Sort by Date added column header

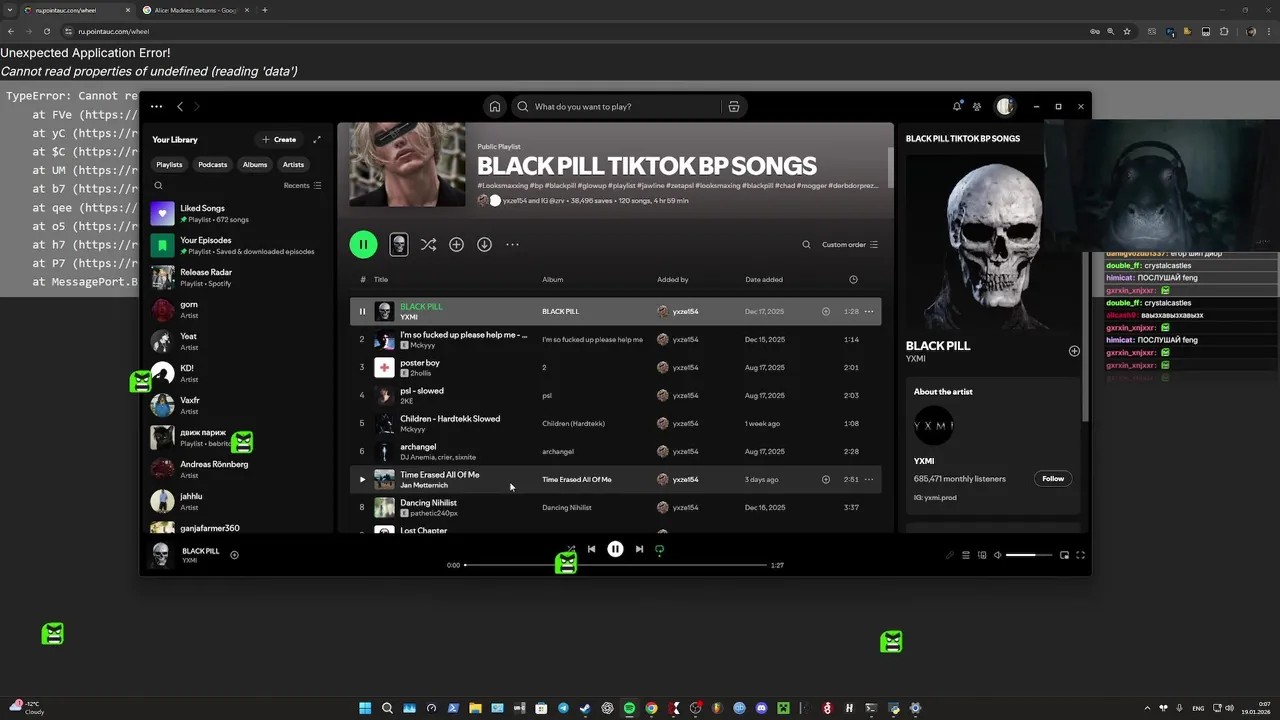[x=764, y=279]
